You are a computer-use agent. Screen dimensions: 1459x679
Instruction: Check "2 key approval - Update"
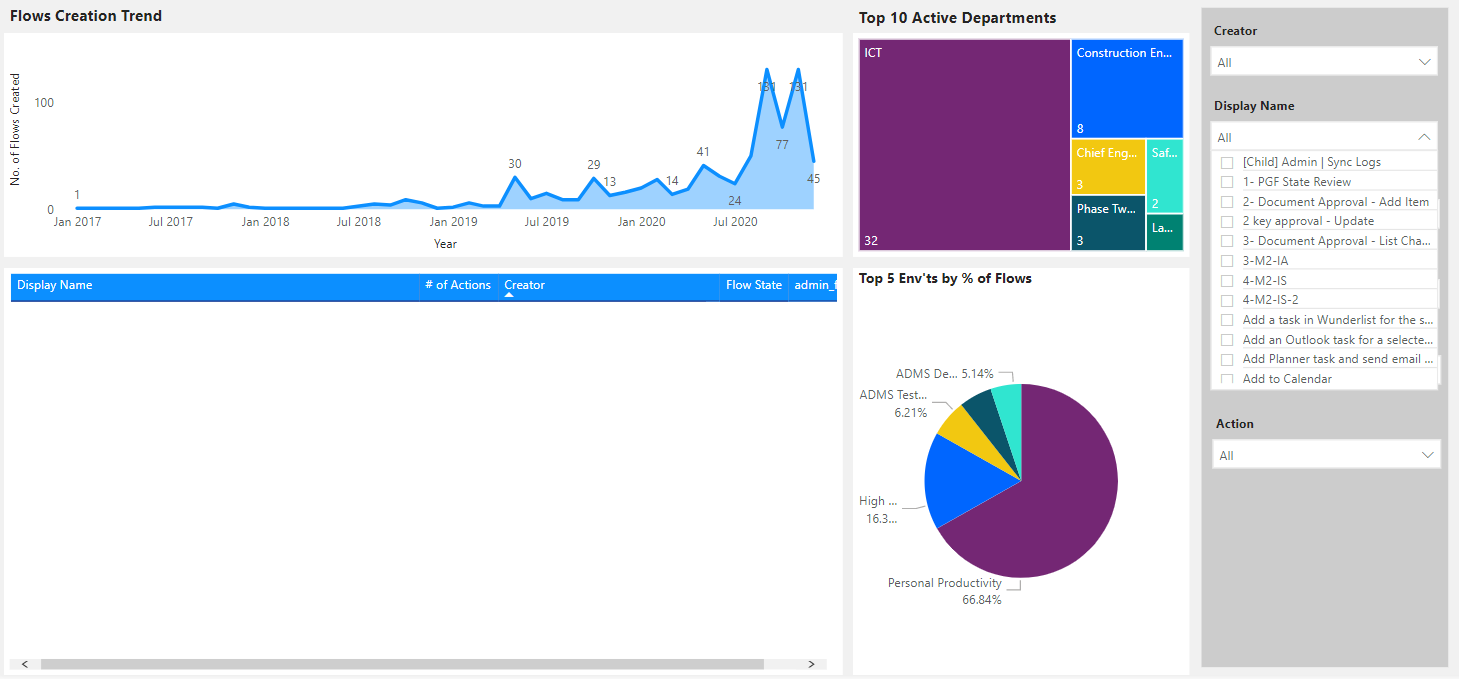(1227, 220)
